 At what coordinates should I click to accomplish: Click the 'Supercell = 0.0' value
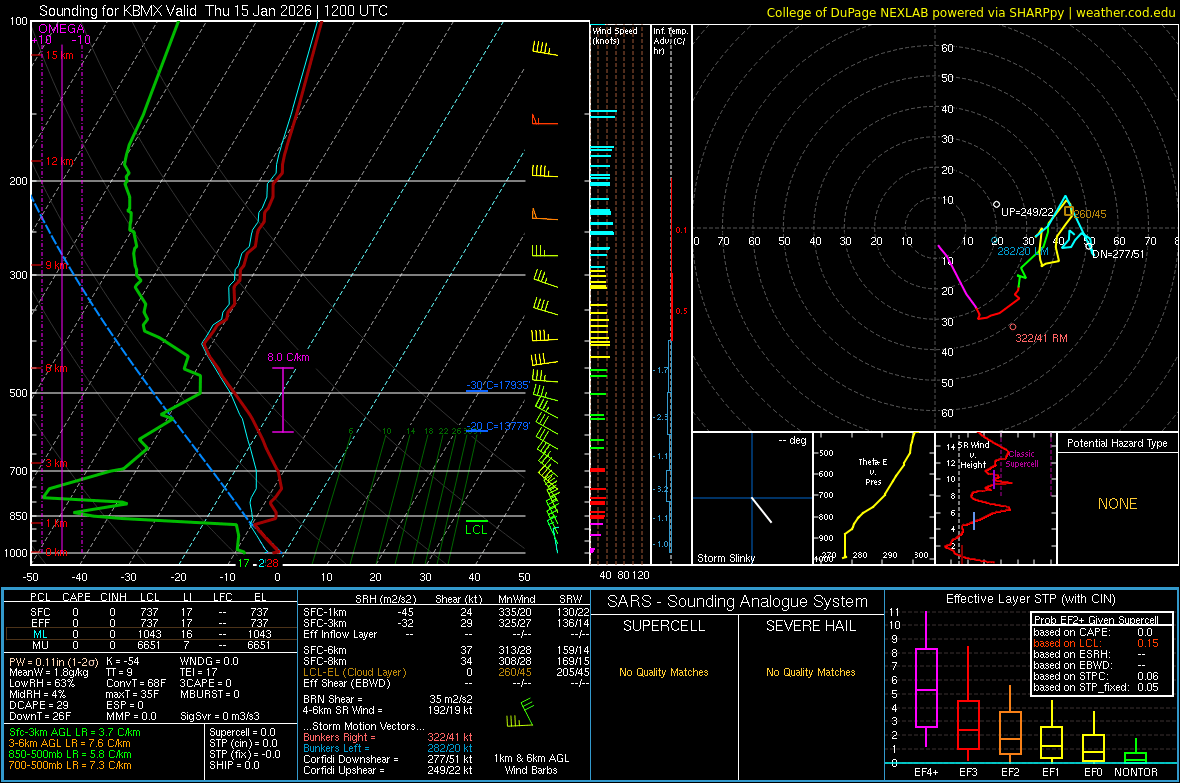[x=242, y=732]
